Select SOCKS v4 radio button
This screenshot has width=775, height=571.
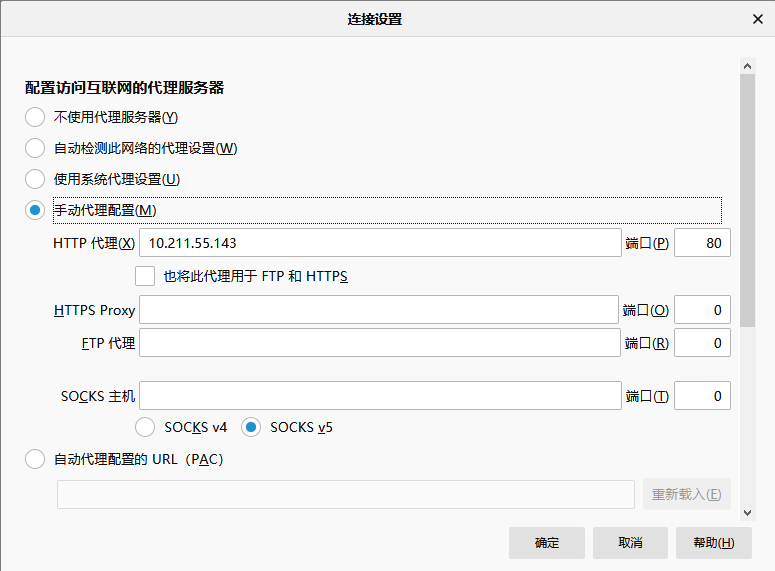tap(145, 427)
